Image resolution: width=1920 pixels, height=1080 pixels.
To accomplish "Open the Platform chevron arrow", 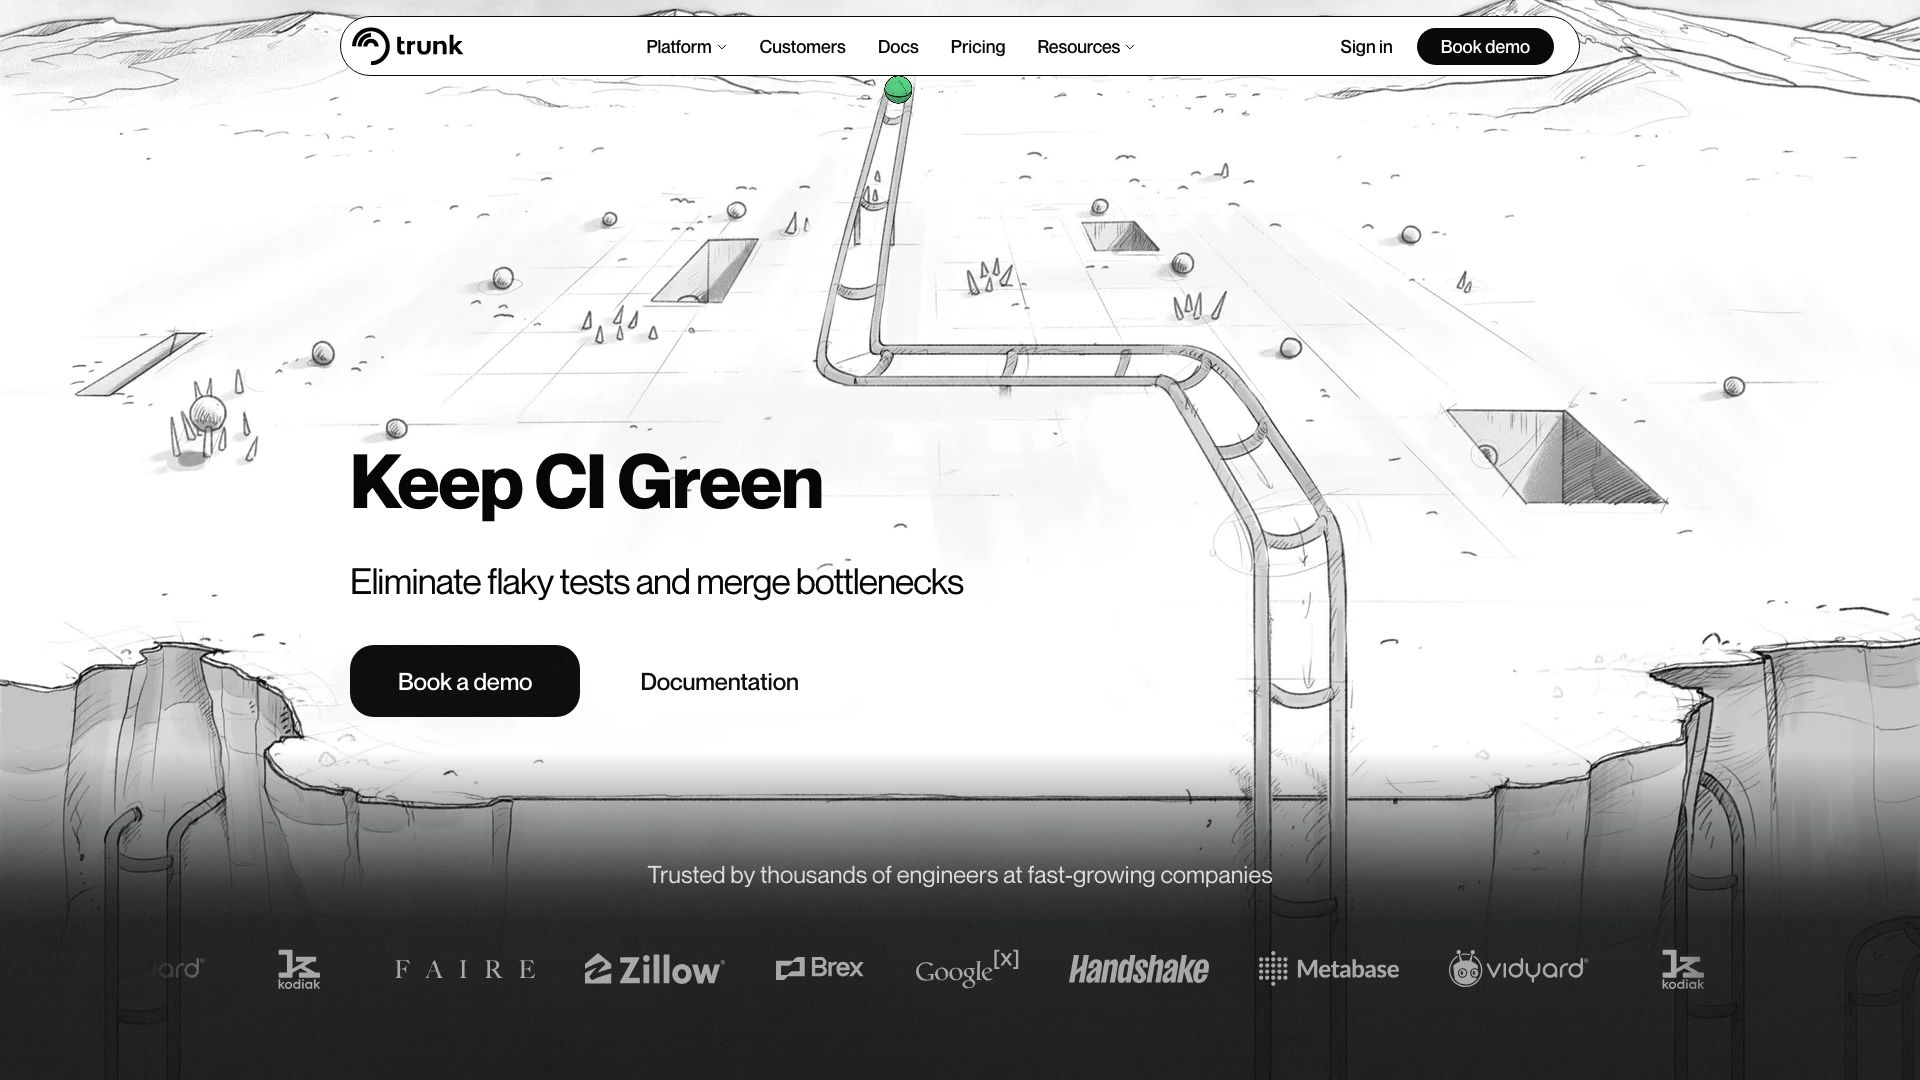I will (x=722, y=47).
